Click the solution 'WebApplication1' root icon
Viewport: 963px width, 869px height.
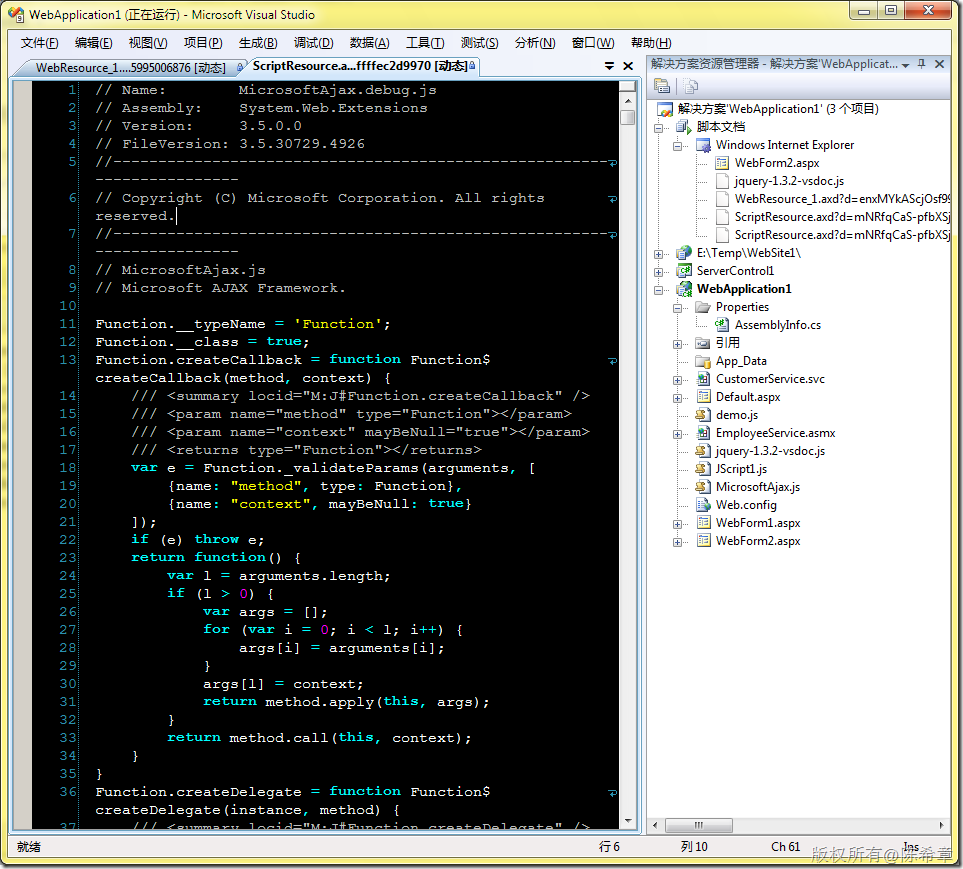(665, 109)
